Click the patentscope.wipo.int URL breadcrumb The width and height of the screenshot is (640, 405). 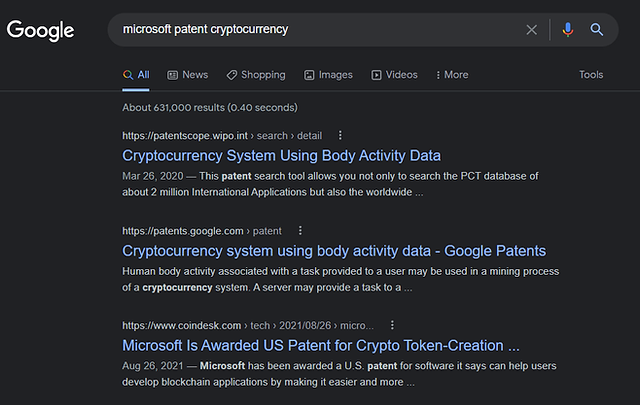[222, 136]
